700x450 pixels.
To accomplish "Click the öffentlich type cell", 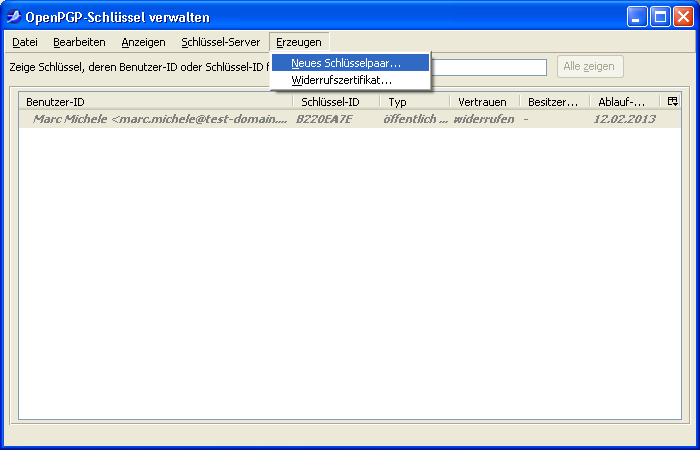I will click(x=416, y=119).
